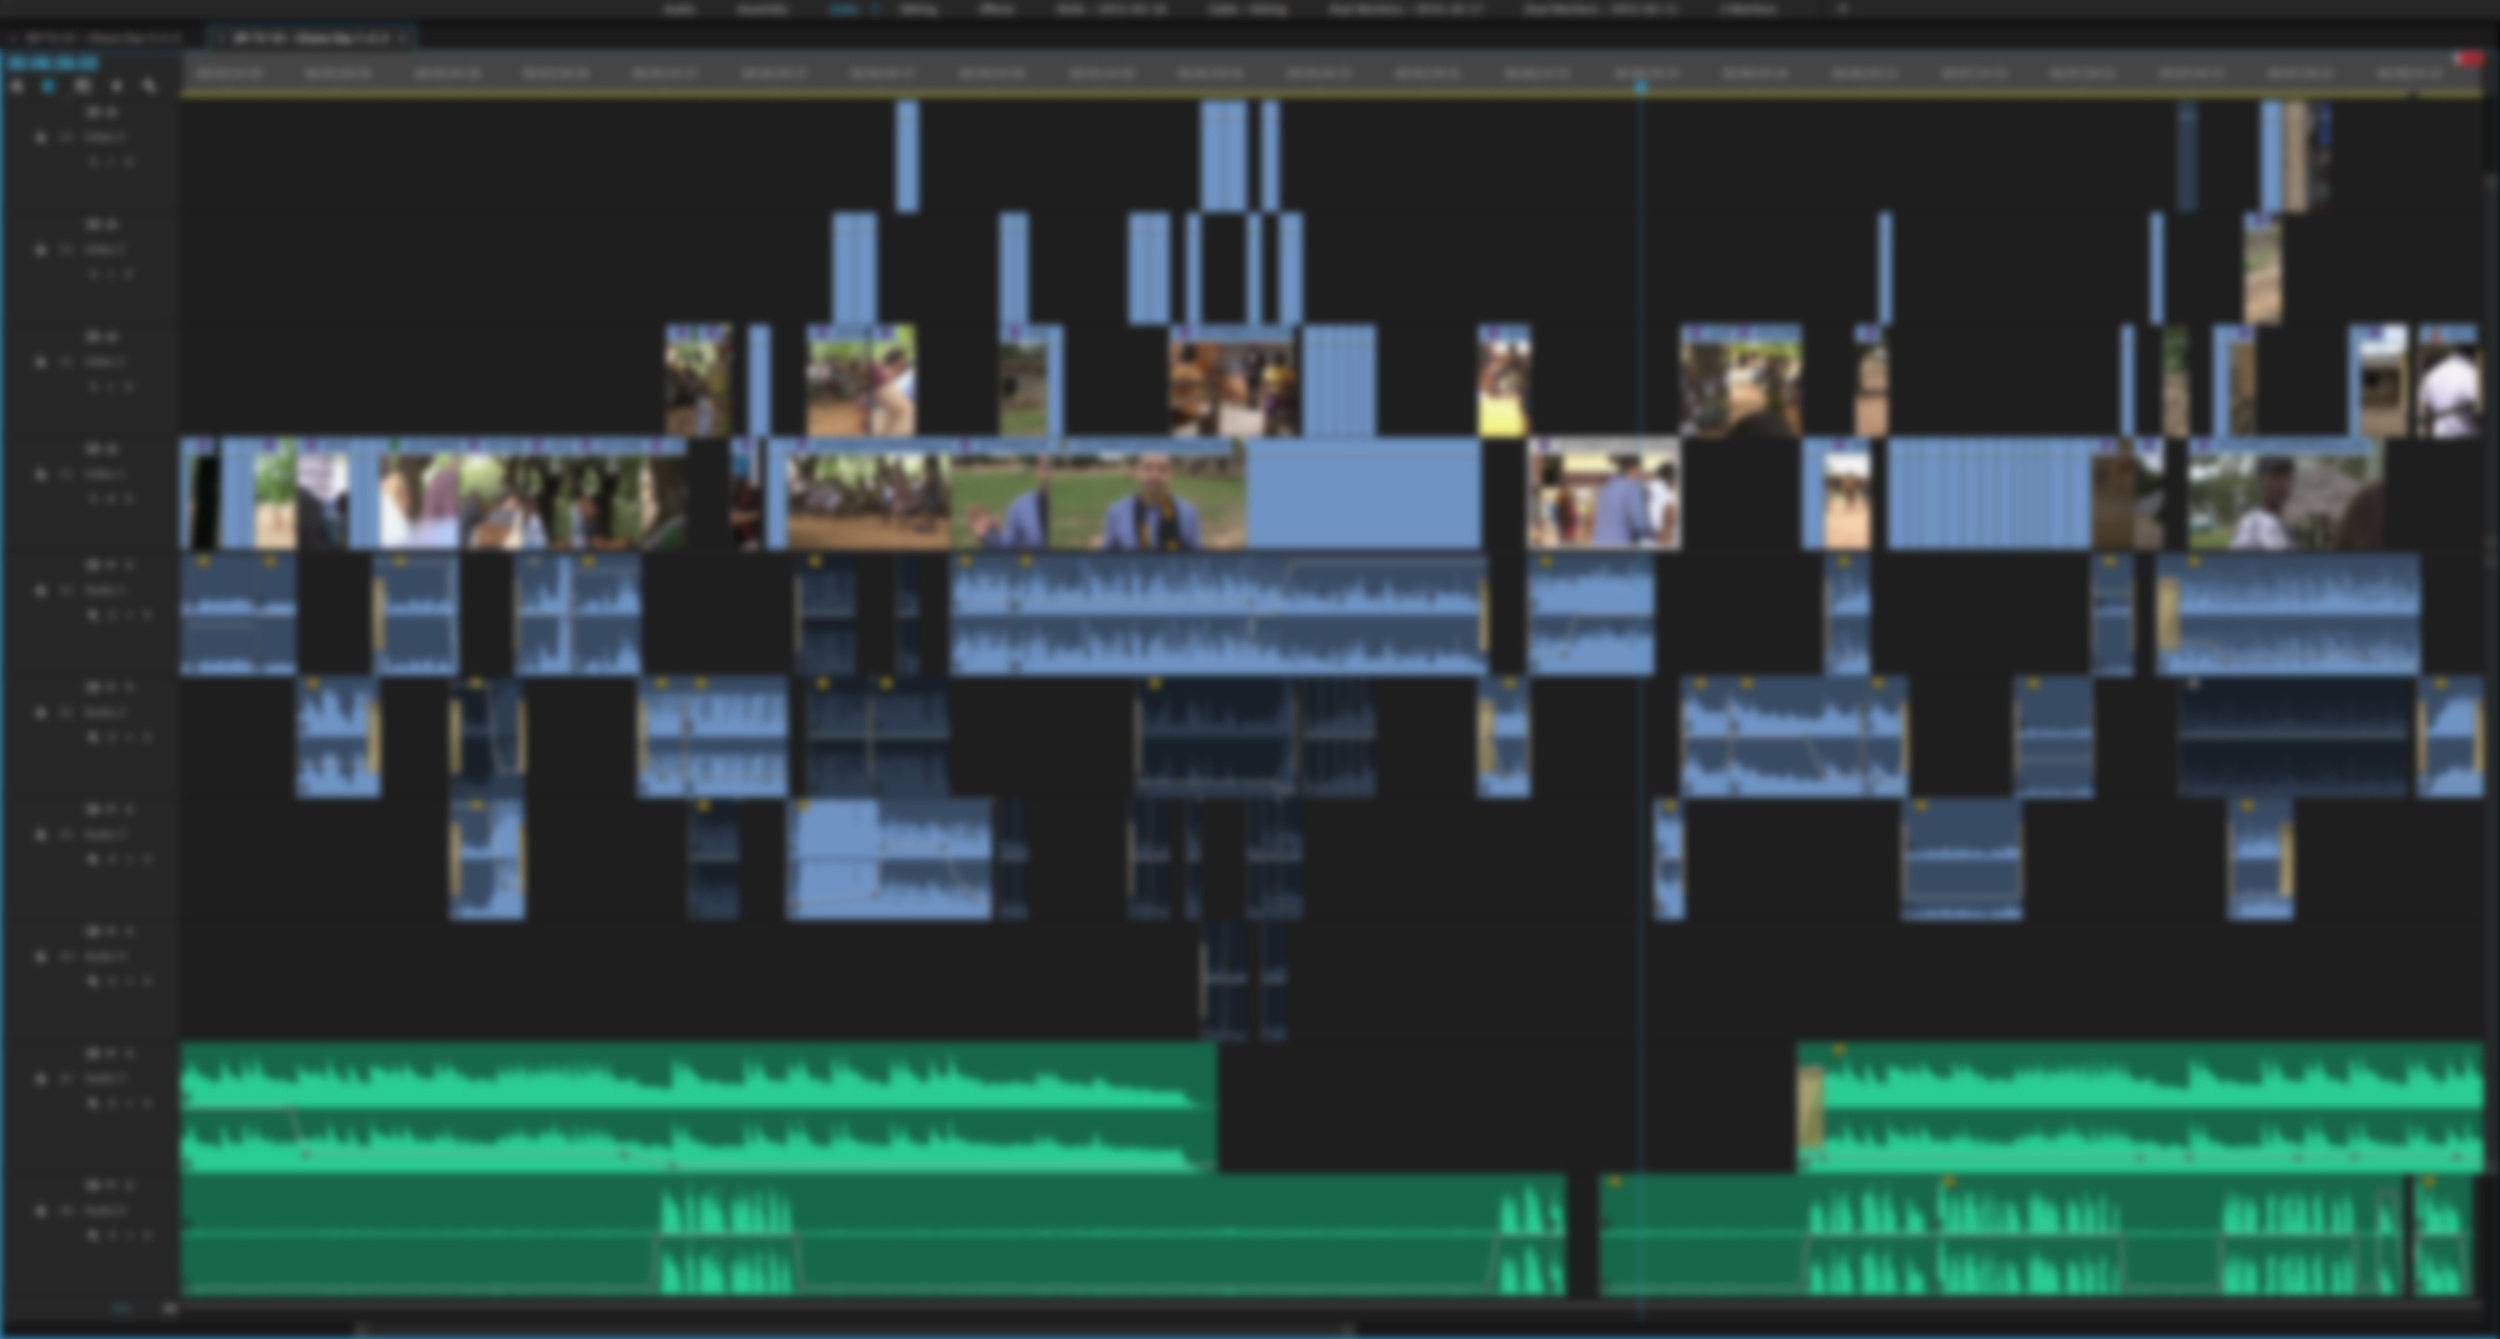
Task: Toggle Linked Selection in timeline toolbar
Action: coord(82,87)
